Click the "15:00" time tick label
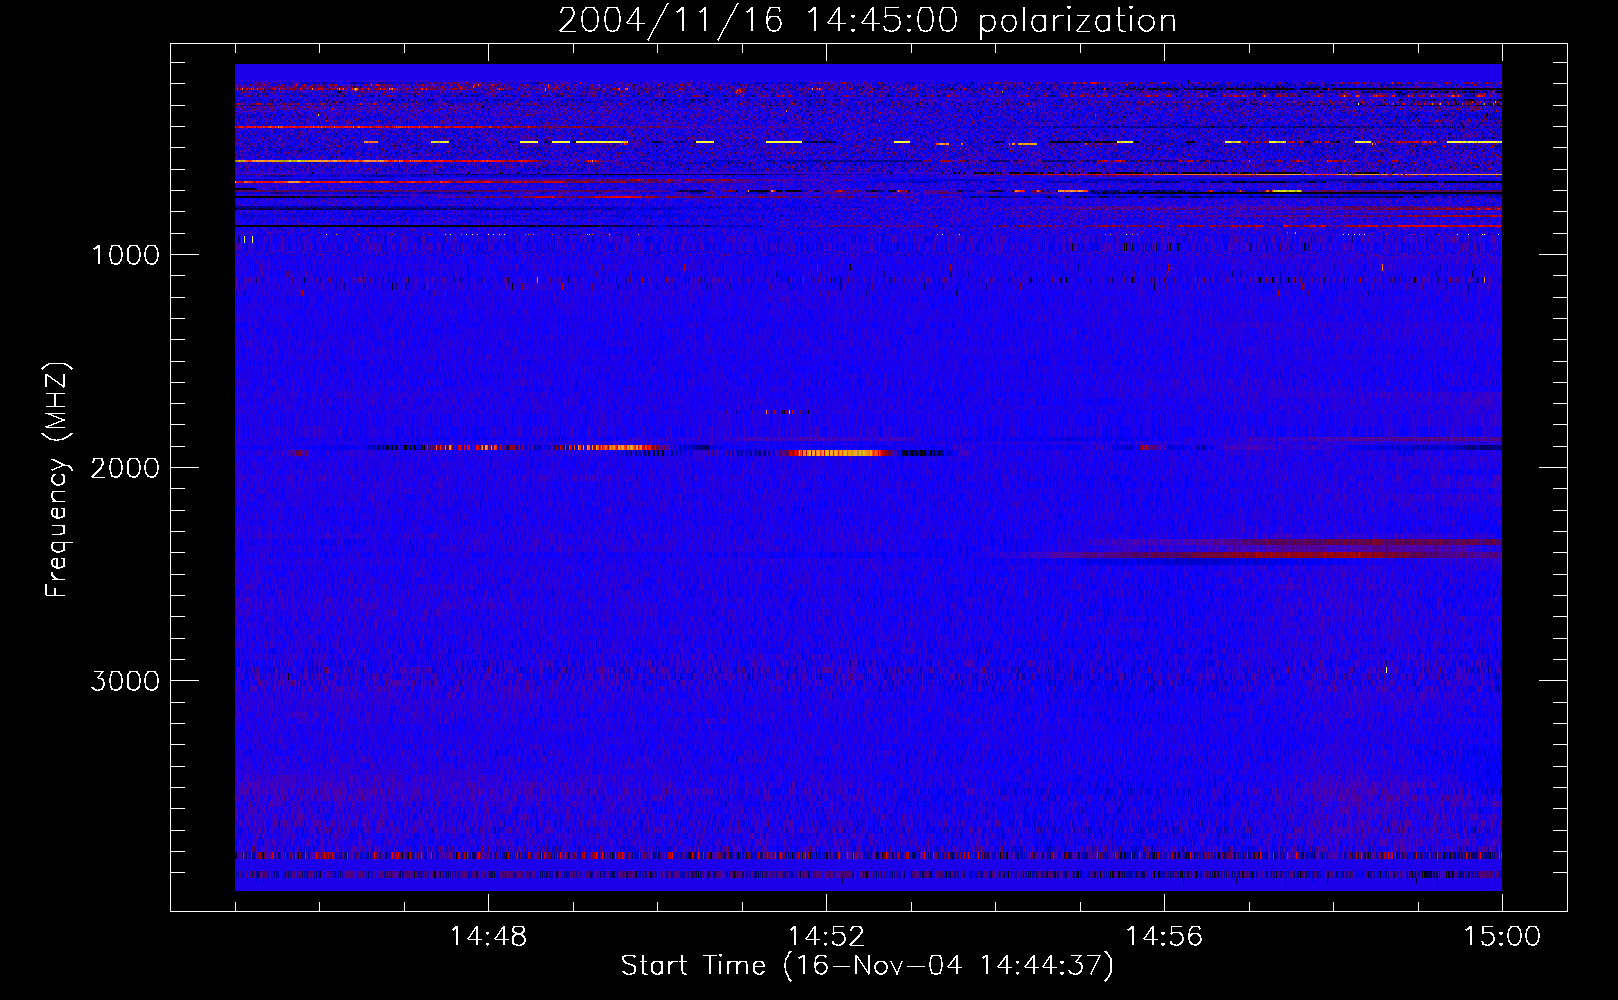1618x1000 pixels. coord(1502,937)
